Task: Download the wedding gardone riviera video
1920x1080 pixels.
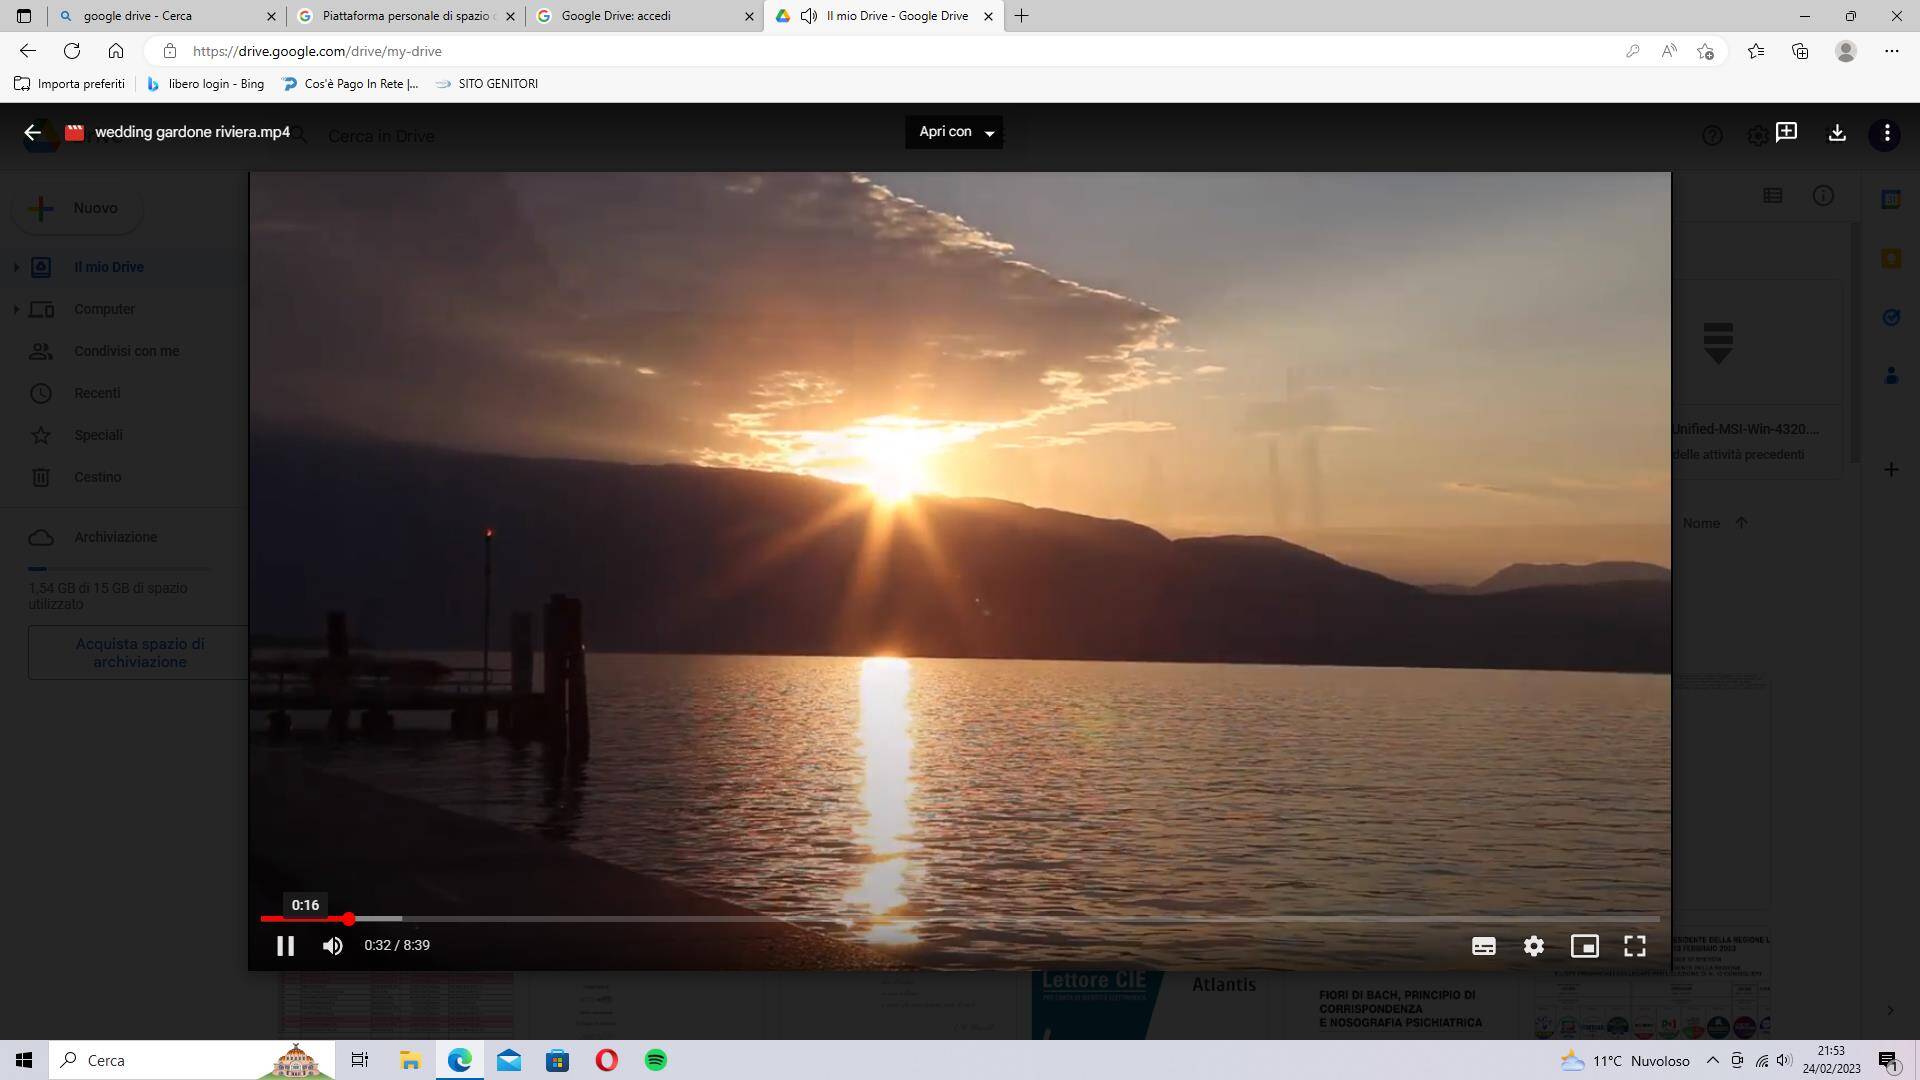Action: [1837, 133]
